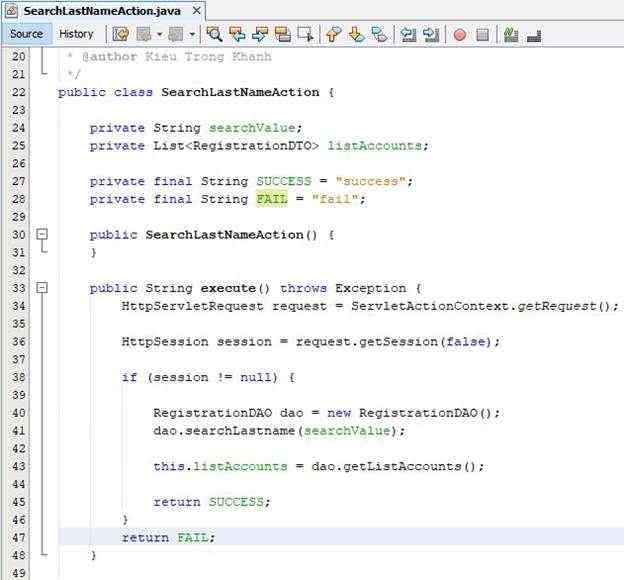This screenshot has height=580, width=624.
Task: Click the class name SearchLastNameAction on line 22
Action: point(240,92)
